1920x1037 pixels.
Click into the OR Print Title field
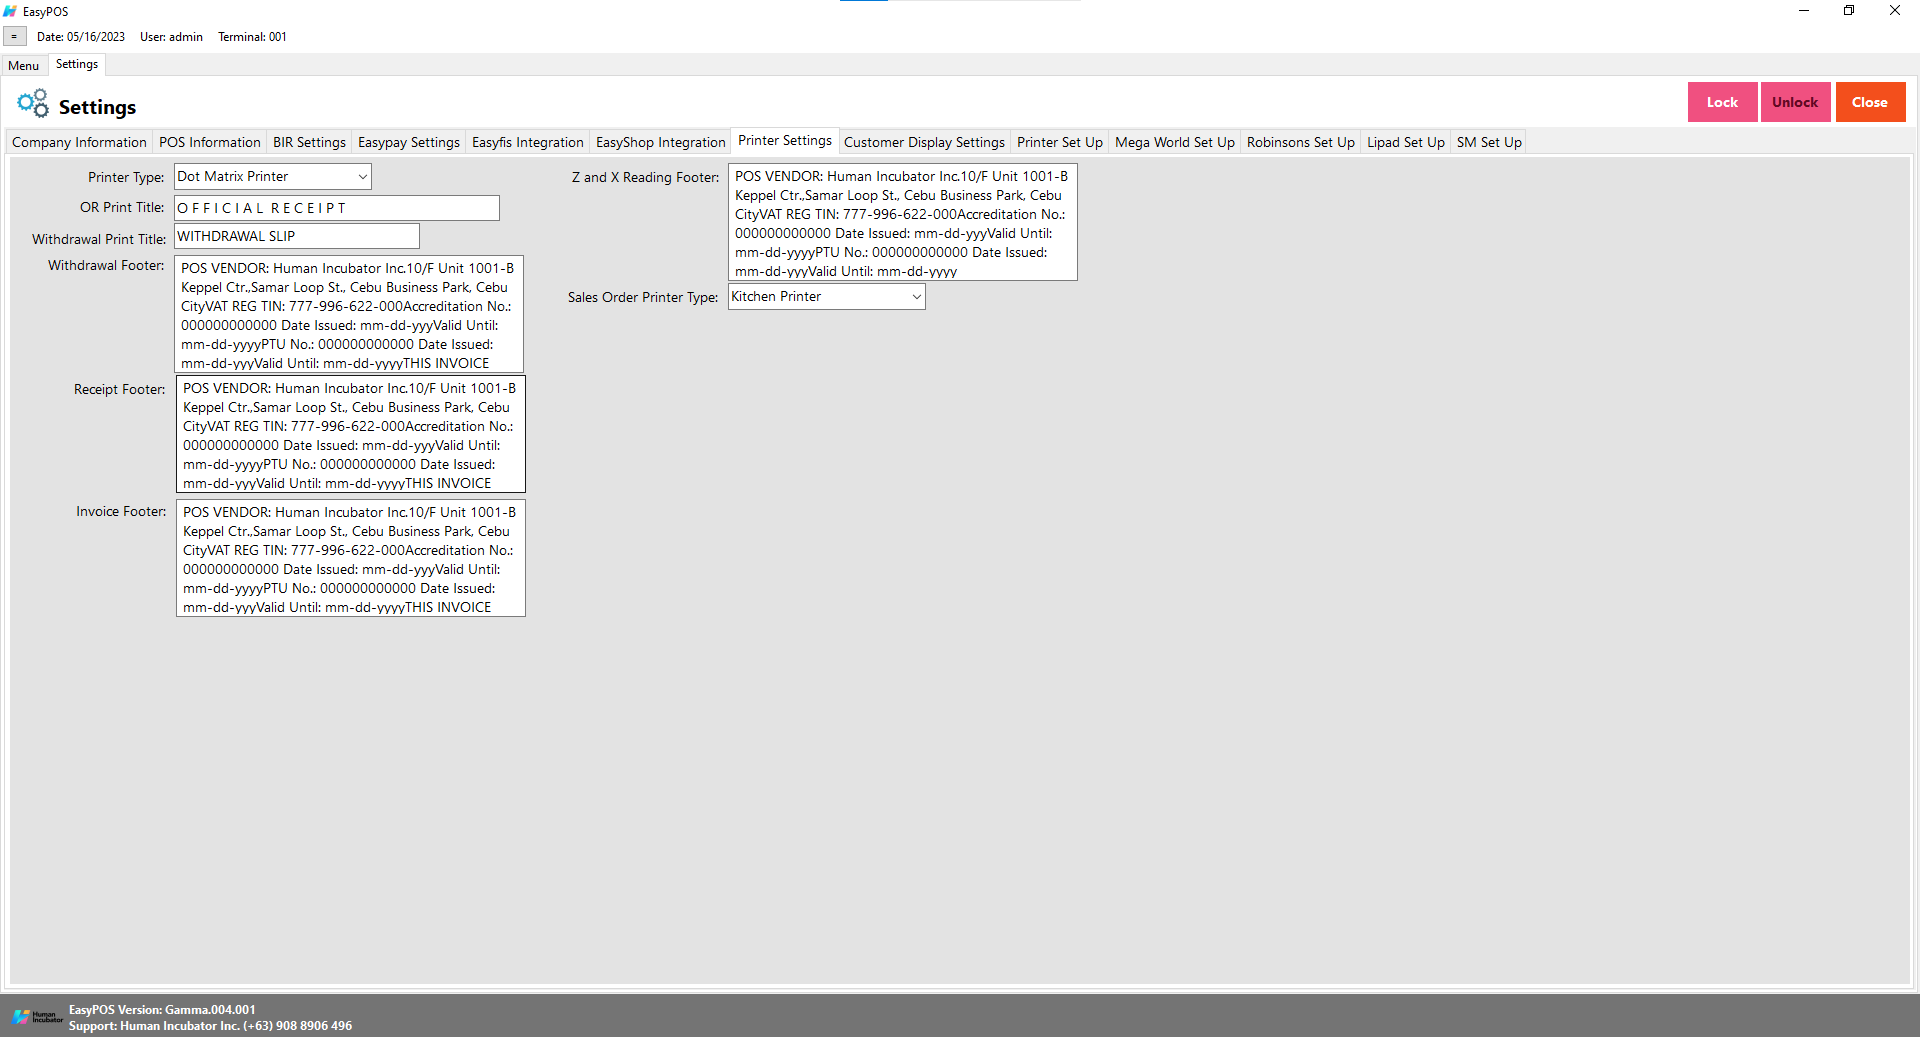(336, 208)
